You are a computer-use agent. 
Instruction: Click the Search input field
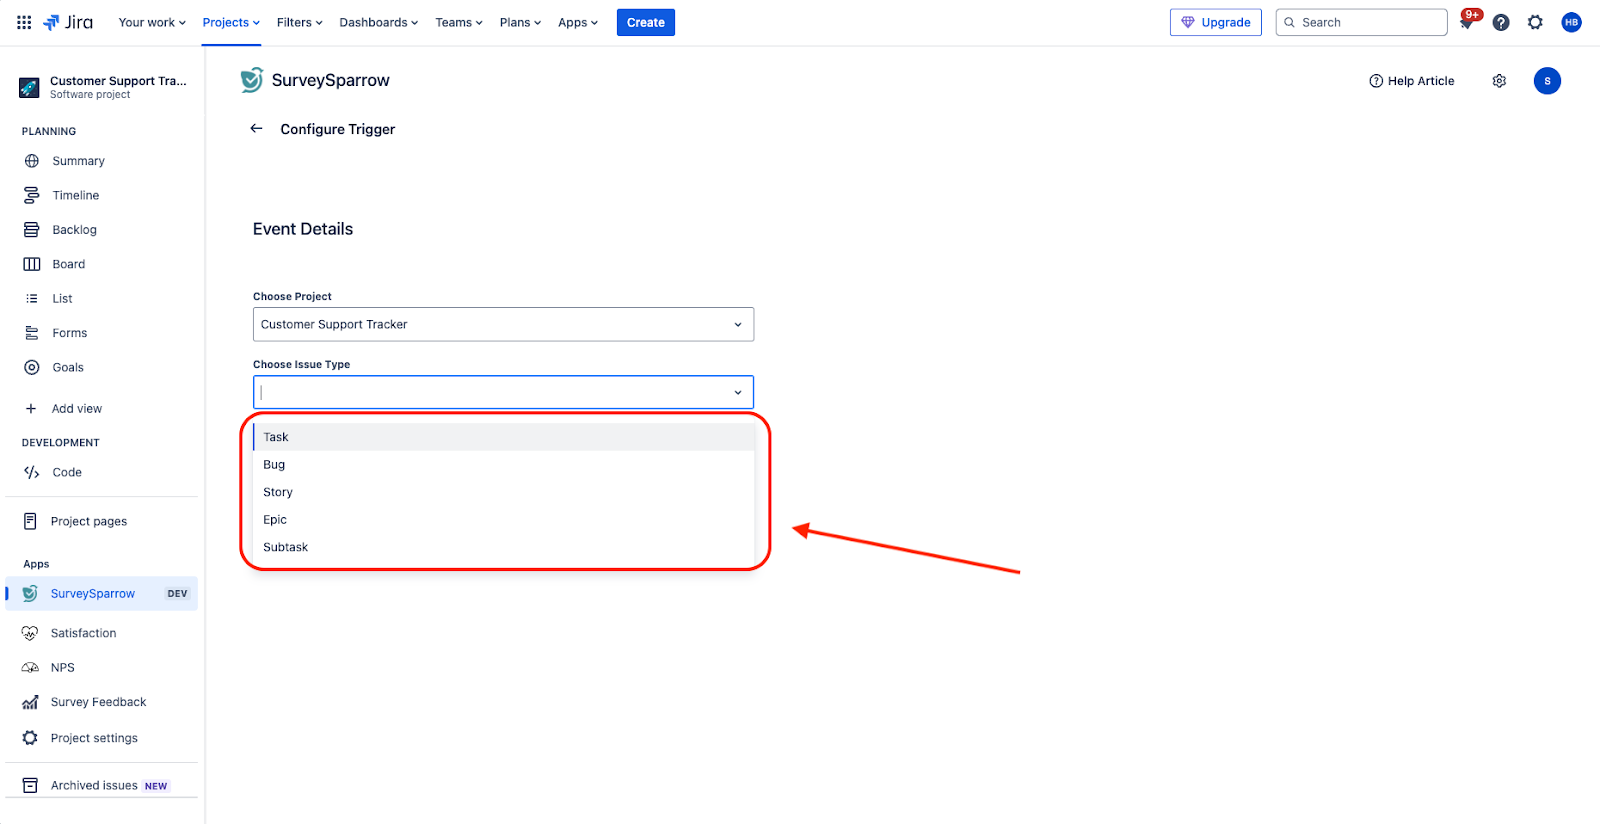[1368, 22]
